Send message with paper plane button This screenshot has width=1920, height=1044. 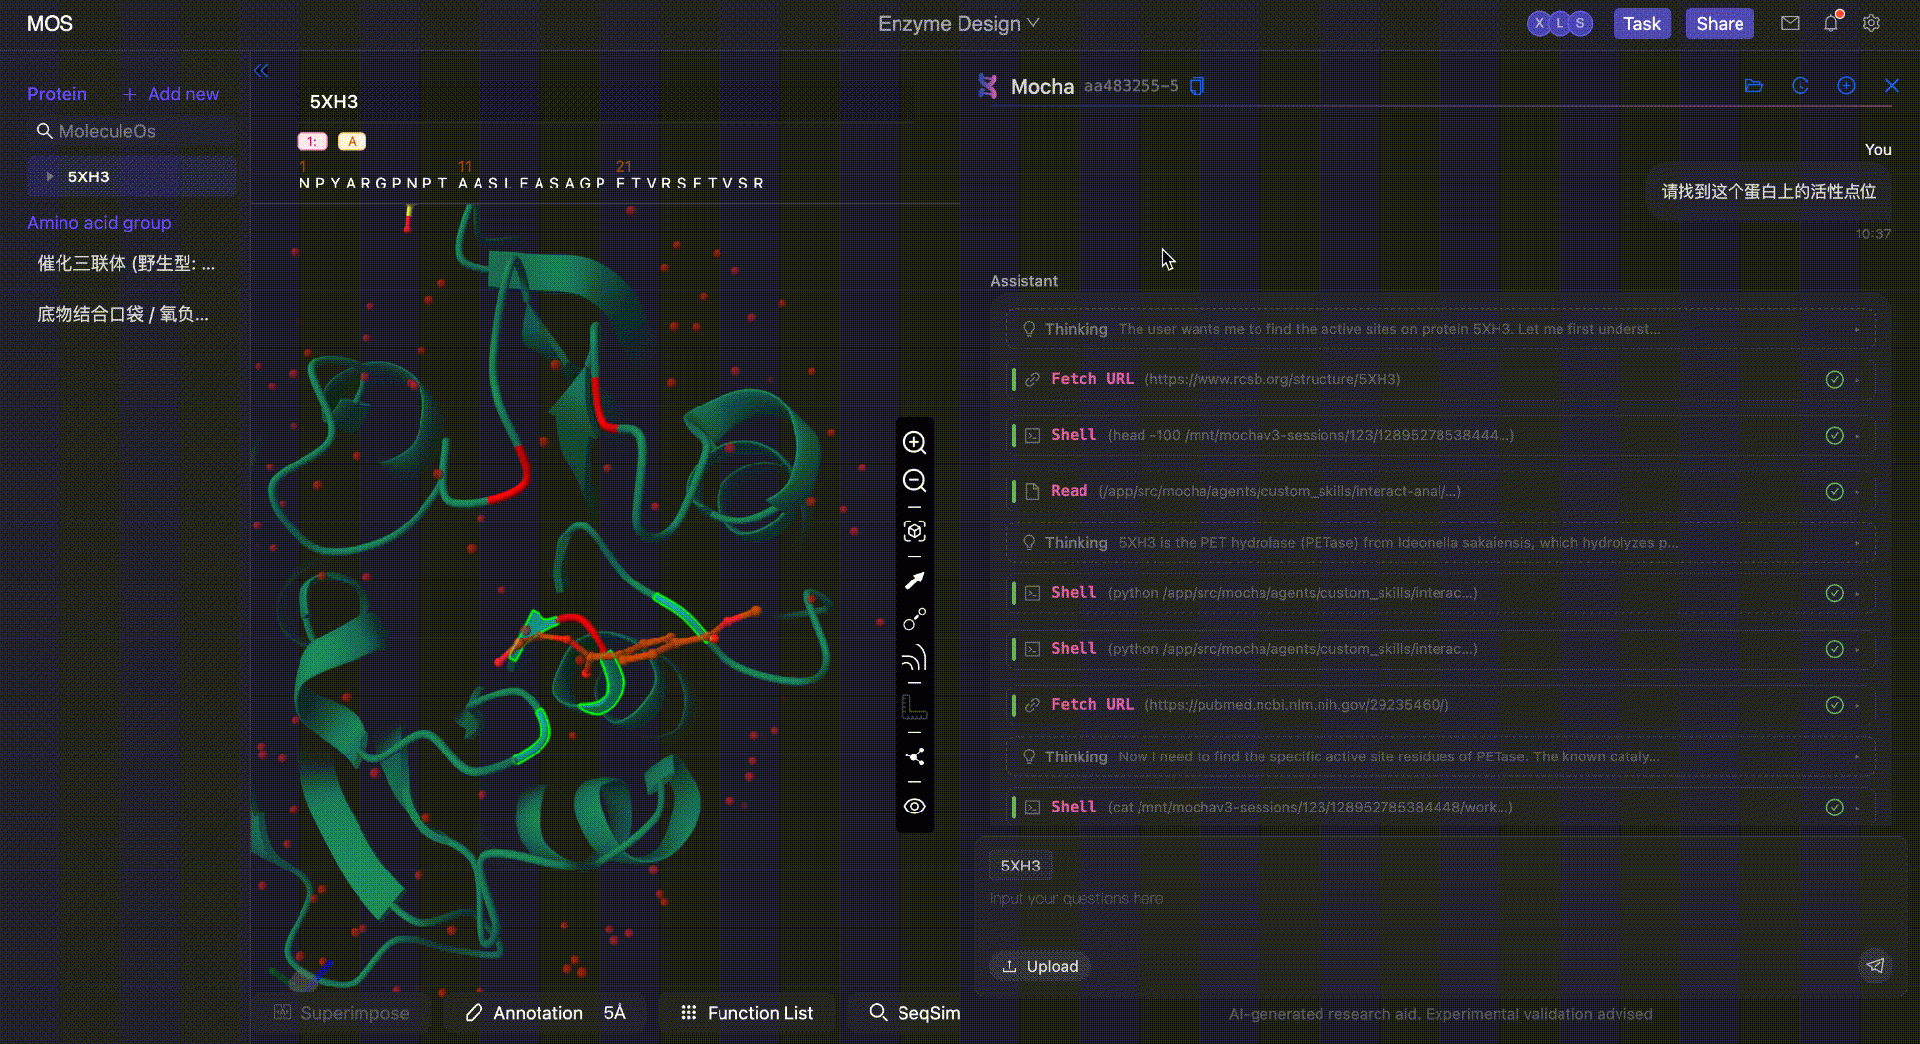click(1875, 965)
